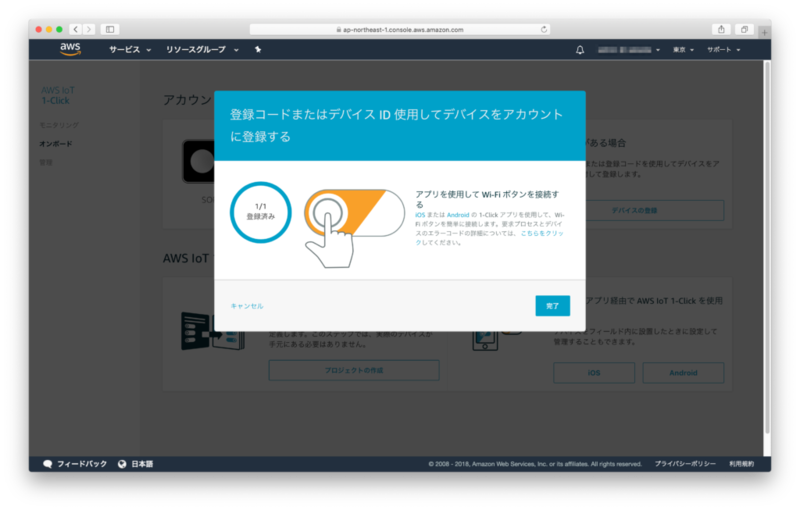Click the プロジェクトの作成 button
Screen dimensions: 800x510
(x=354, y=370)
